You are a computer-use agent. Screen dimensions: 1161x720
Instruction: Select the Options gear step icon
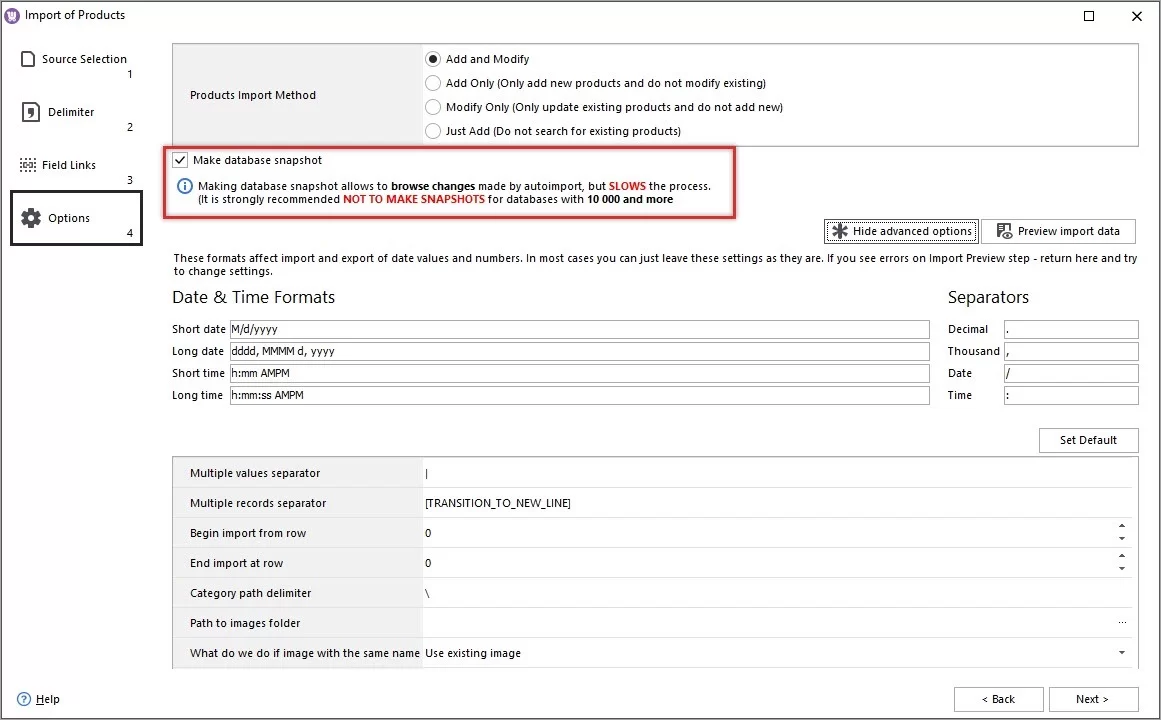point(30,217)
